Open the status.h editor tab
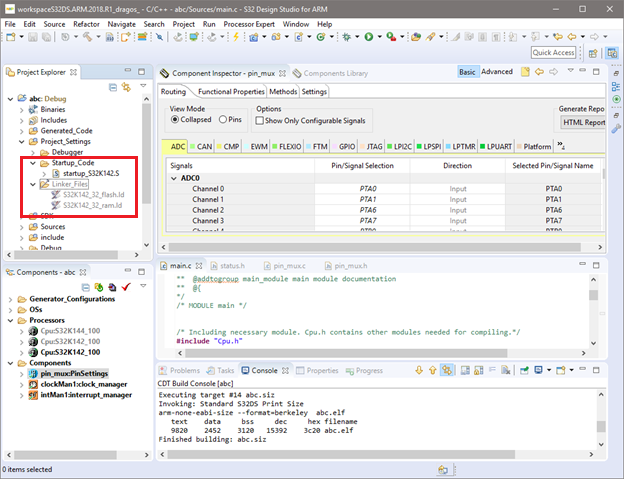This screenshot has height=479, width=624. [228, 266]
